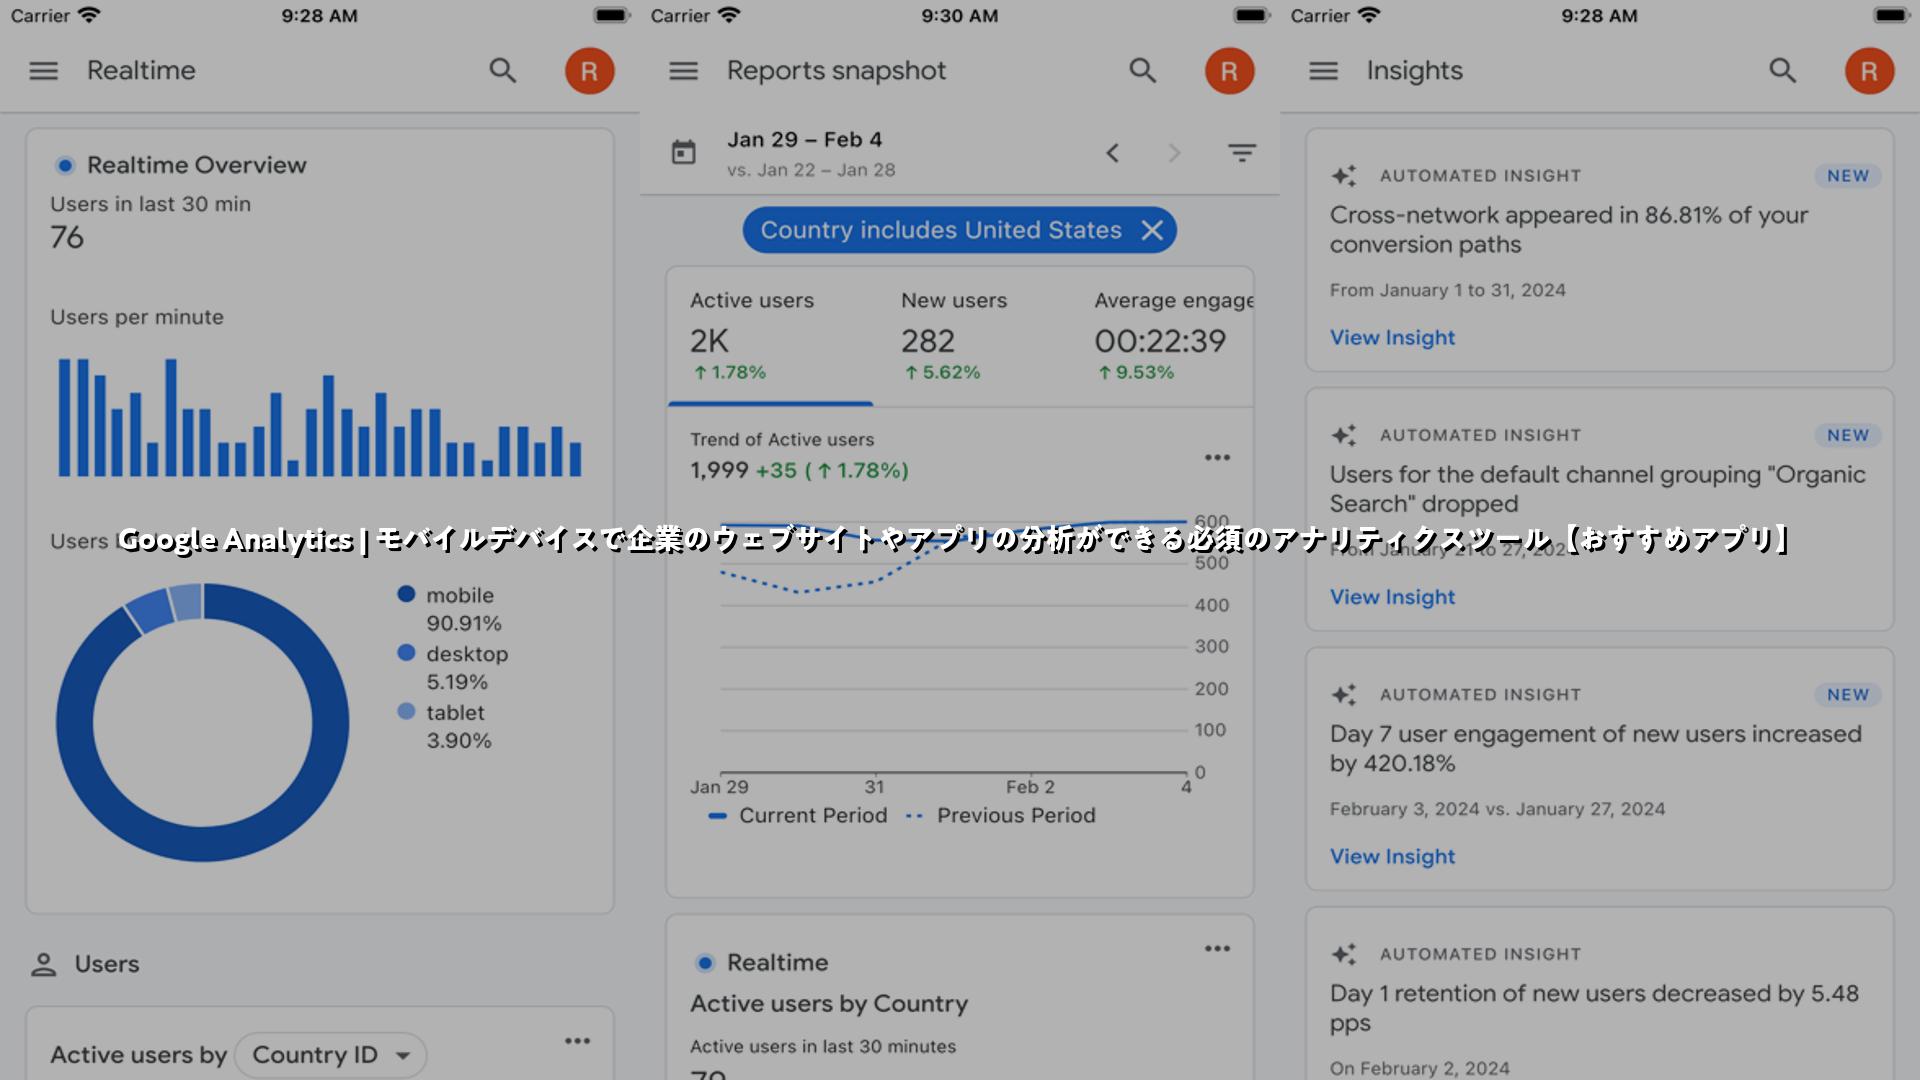Tap search icon on Realtime screen

(503, 71)
